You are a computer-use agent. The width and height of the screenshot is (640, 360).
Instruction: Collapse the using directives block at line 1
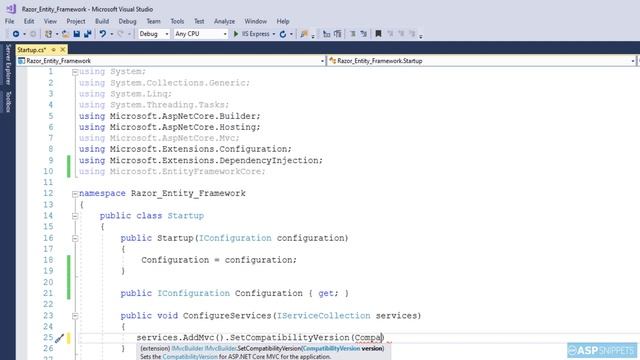coord(75,72)
